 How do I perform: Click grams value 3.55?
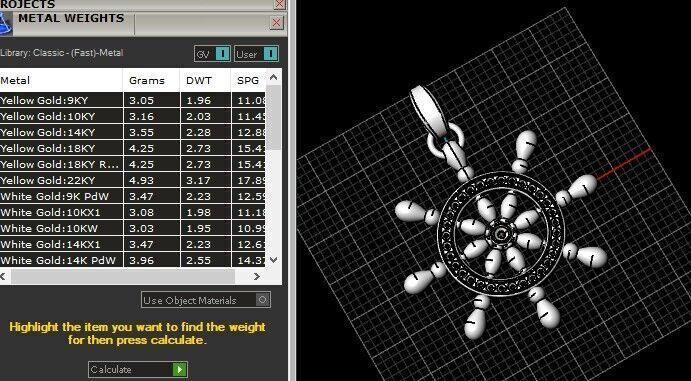point(141,132)
